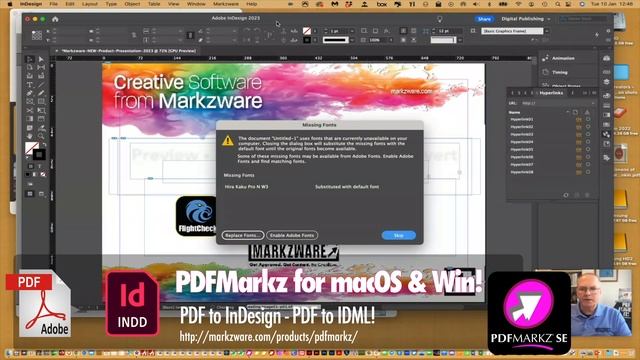Click the Skip button in Missing Fonts dialog
Image resolution: width=640 pixels, height=360 pixels.
pyautogui.click(x=398, y=235)
